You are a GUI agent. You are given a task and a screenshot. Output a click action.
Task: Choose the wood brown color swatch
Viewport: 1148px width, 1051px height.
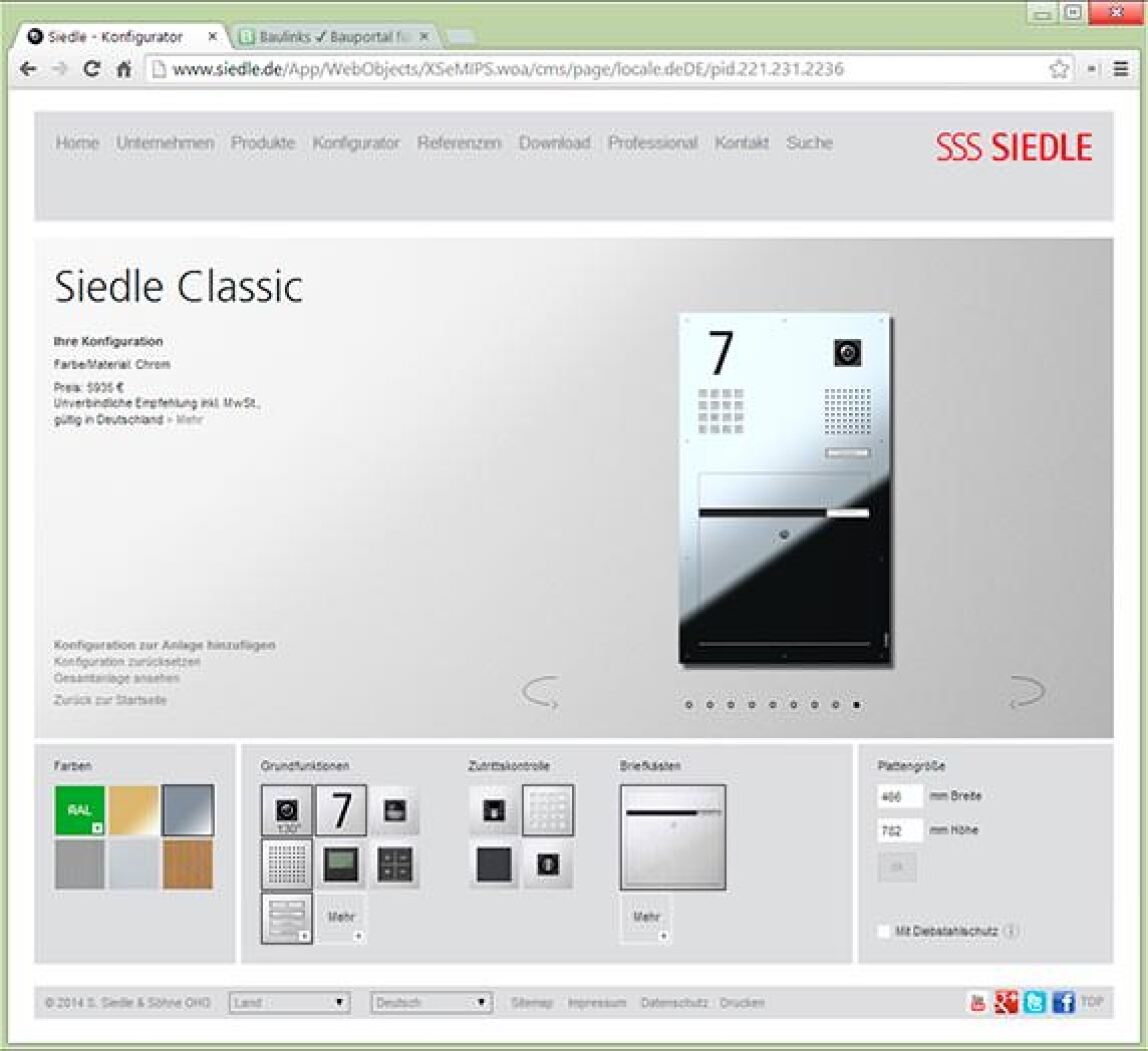(188, 864)
